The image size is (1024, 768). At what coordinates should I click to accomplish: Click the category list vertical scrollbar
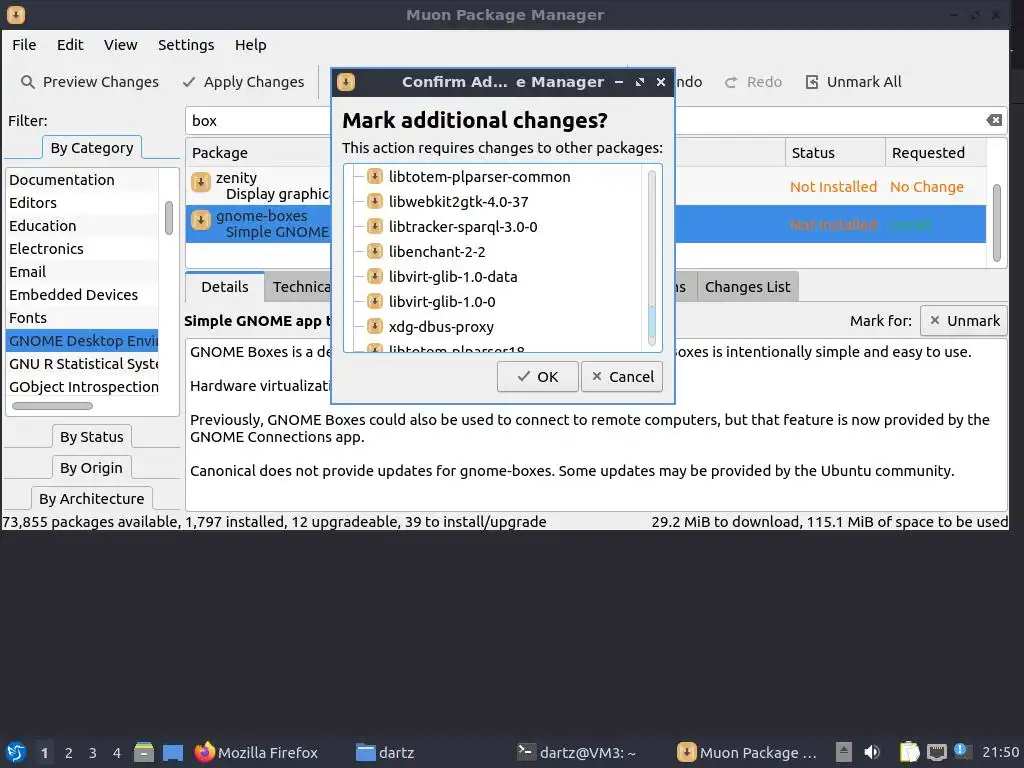[169, 217]
